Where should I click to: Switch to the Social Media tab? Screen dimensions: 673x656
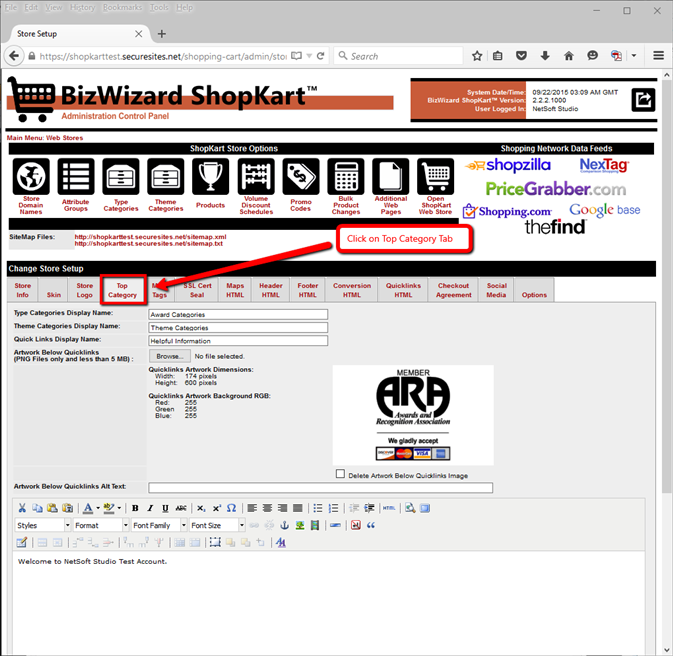pos(497,290)
